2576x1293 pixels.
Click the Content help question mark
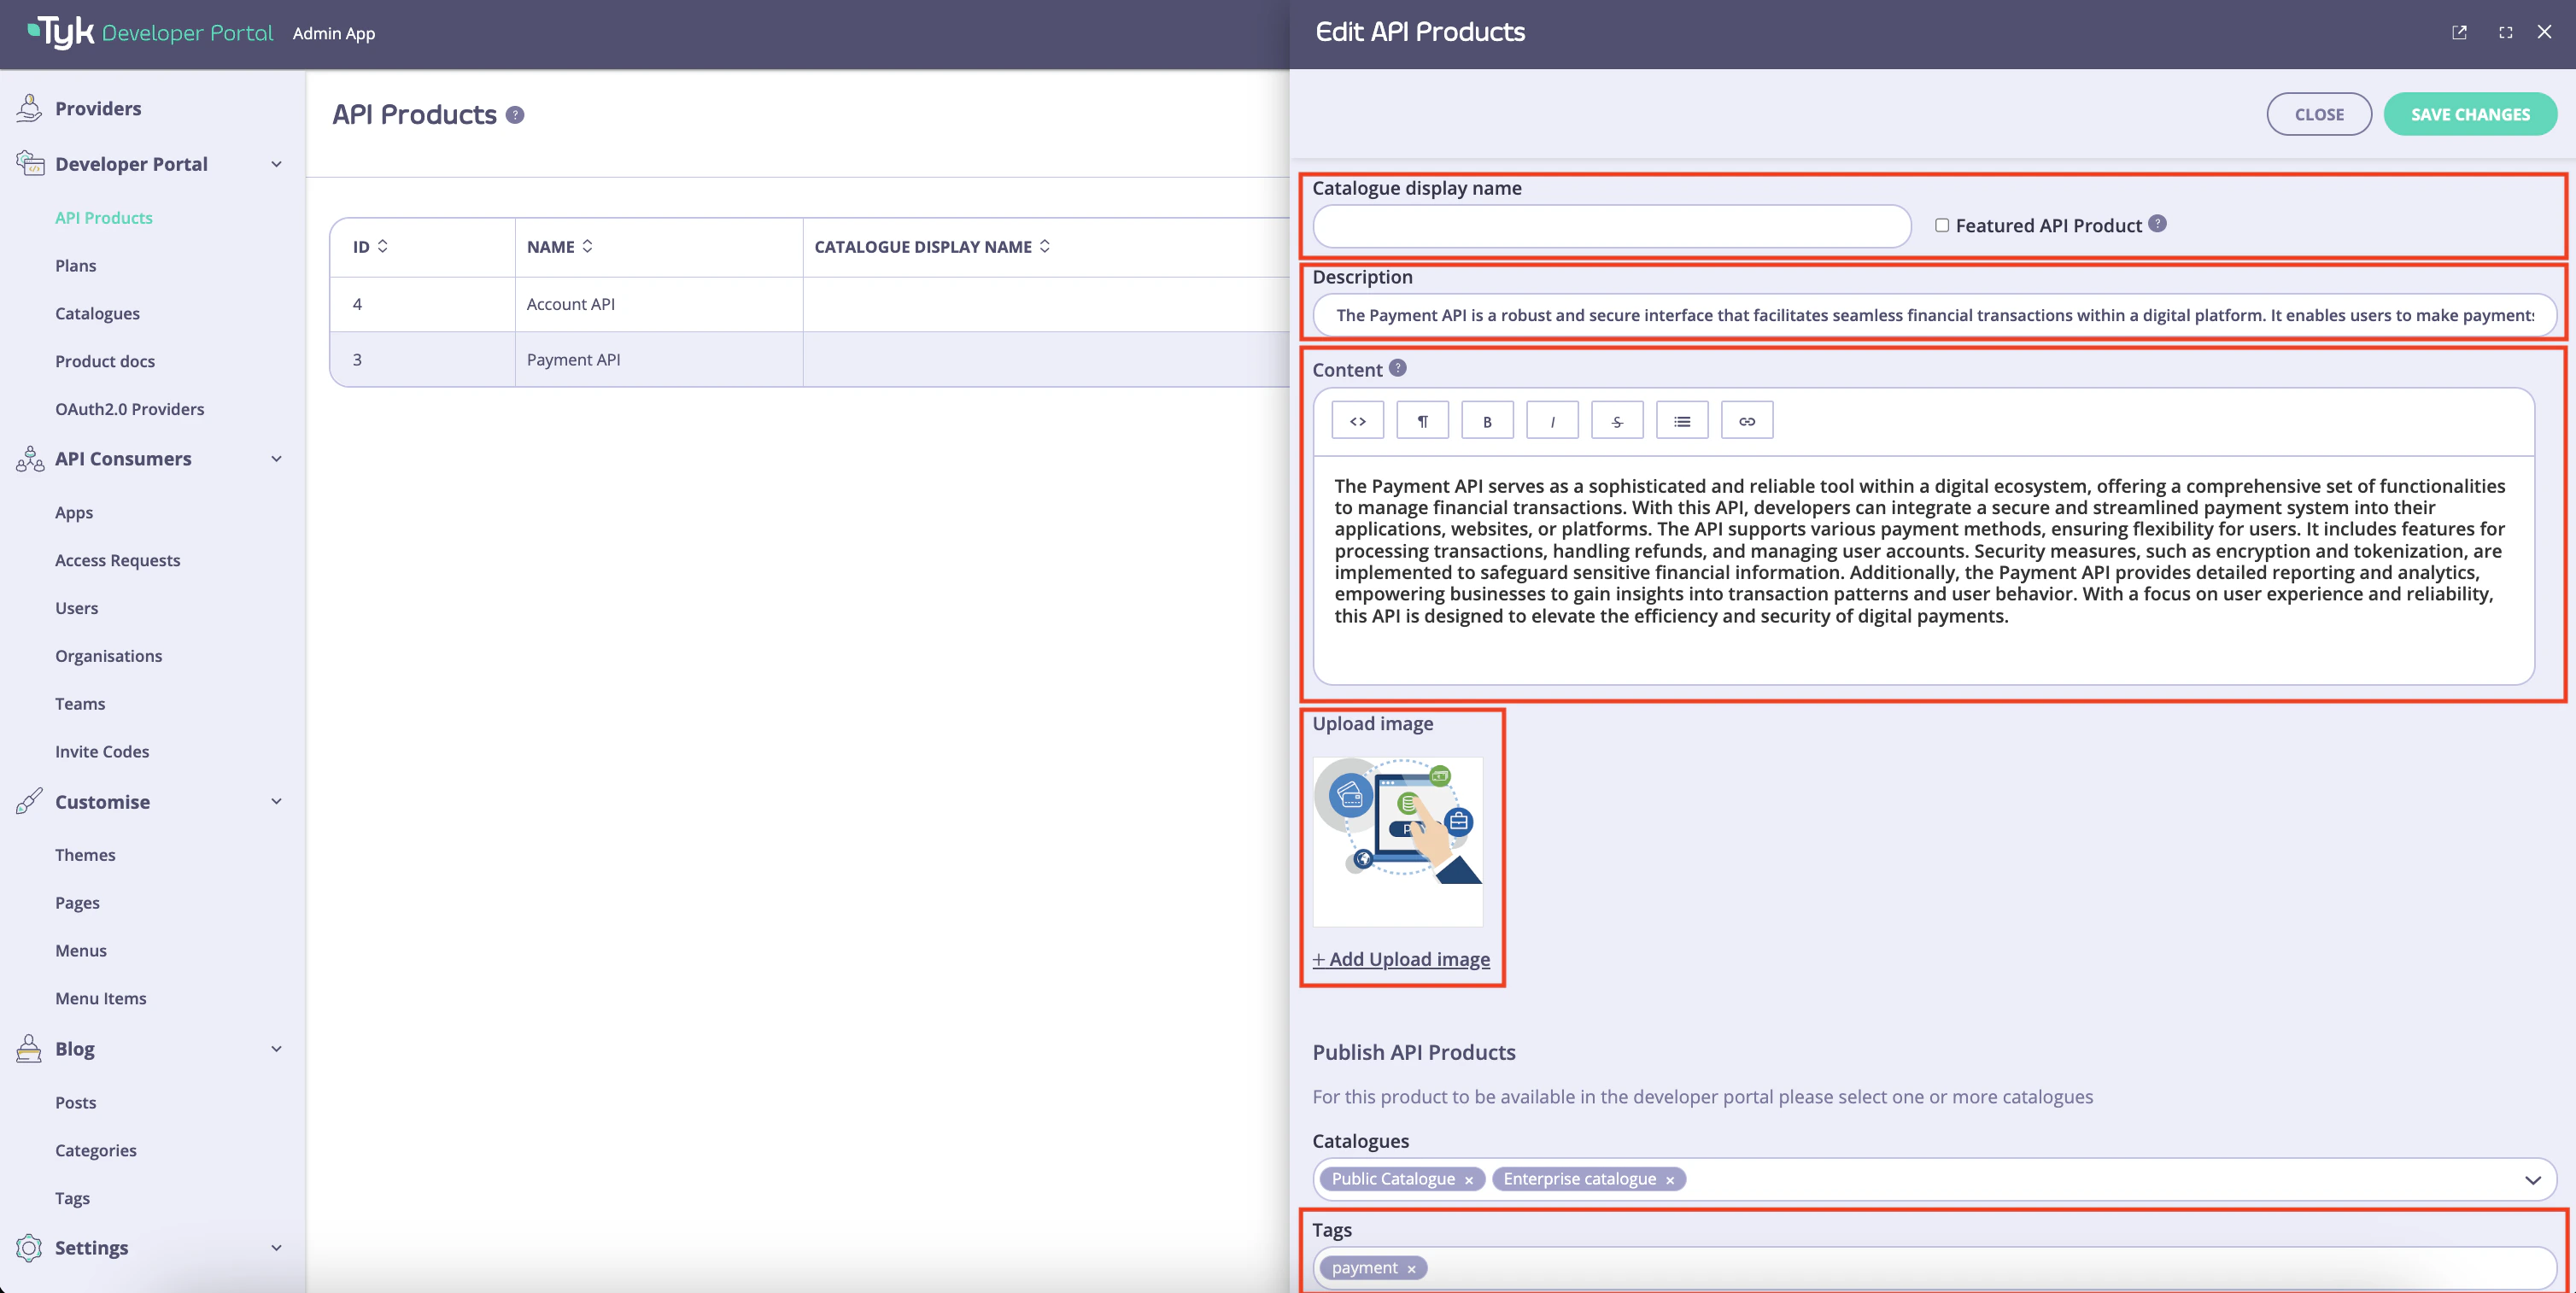click(1398, 367)
